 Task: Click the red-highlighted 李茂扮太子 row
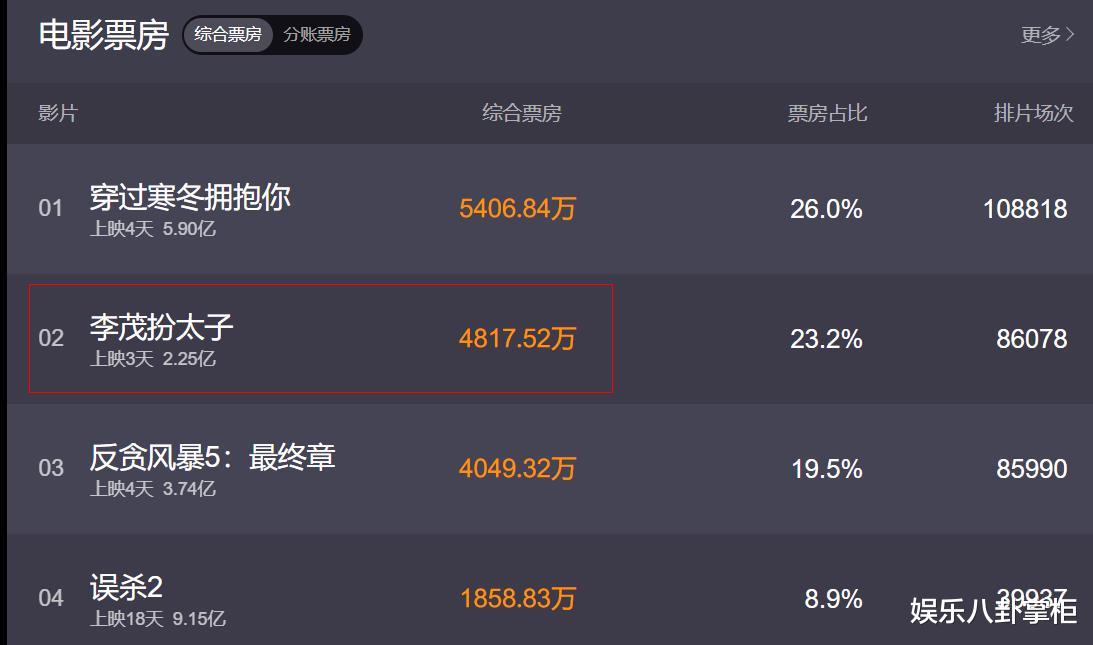[x=320, y=340]
